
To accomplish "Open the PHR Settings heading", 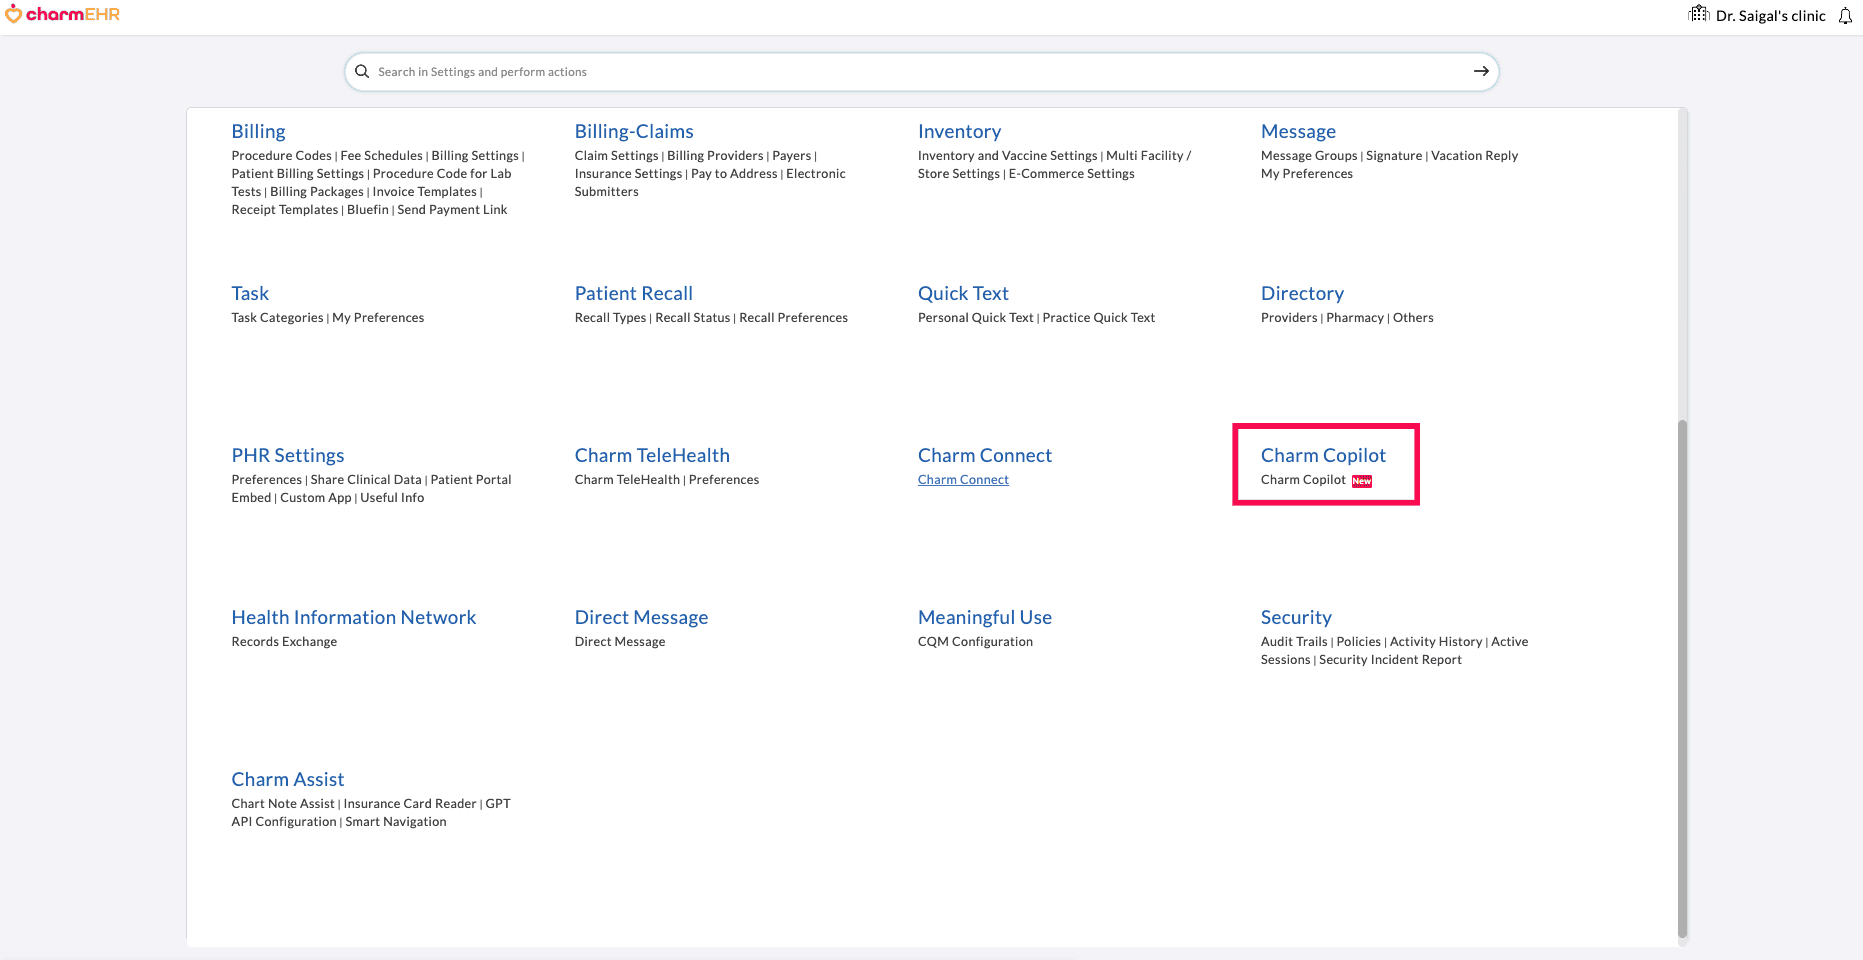I will click(288, 455).
